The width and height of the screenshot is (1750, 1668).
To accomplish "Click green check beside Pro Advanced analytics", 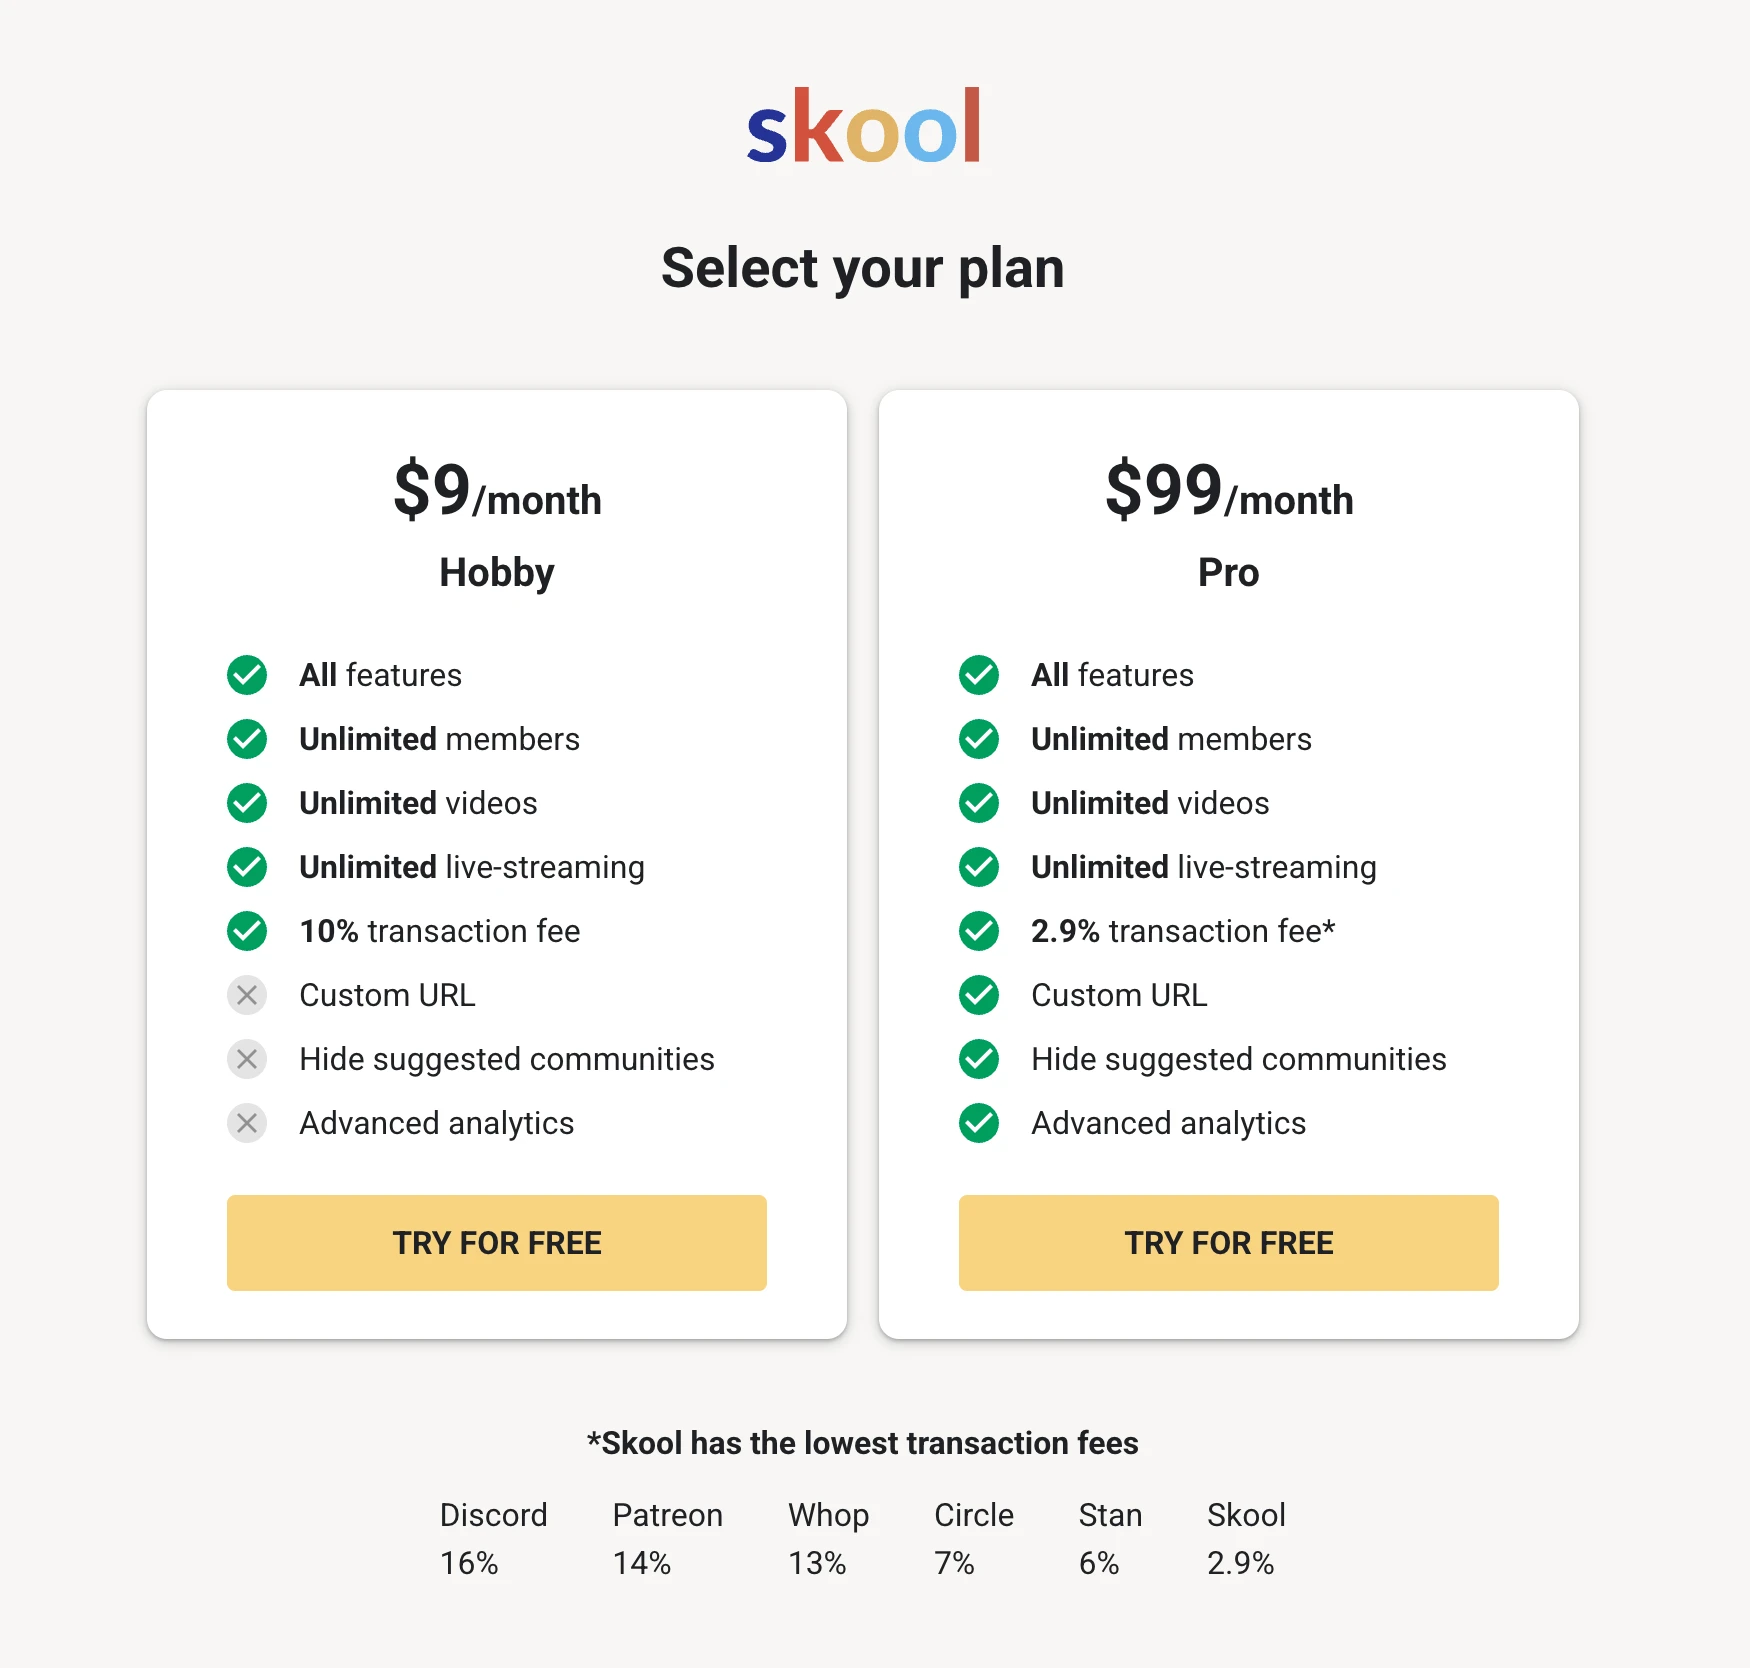I will point(979,1123).
